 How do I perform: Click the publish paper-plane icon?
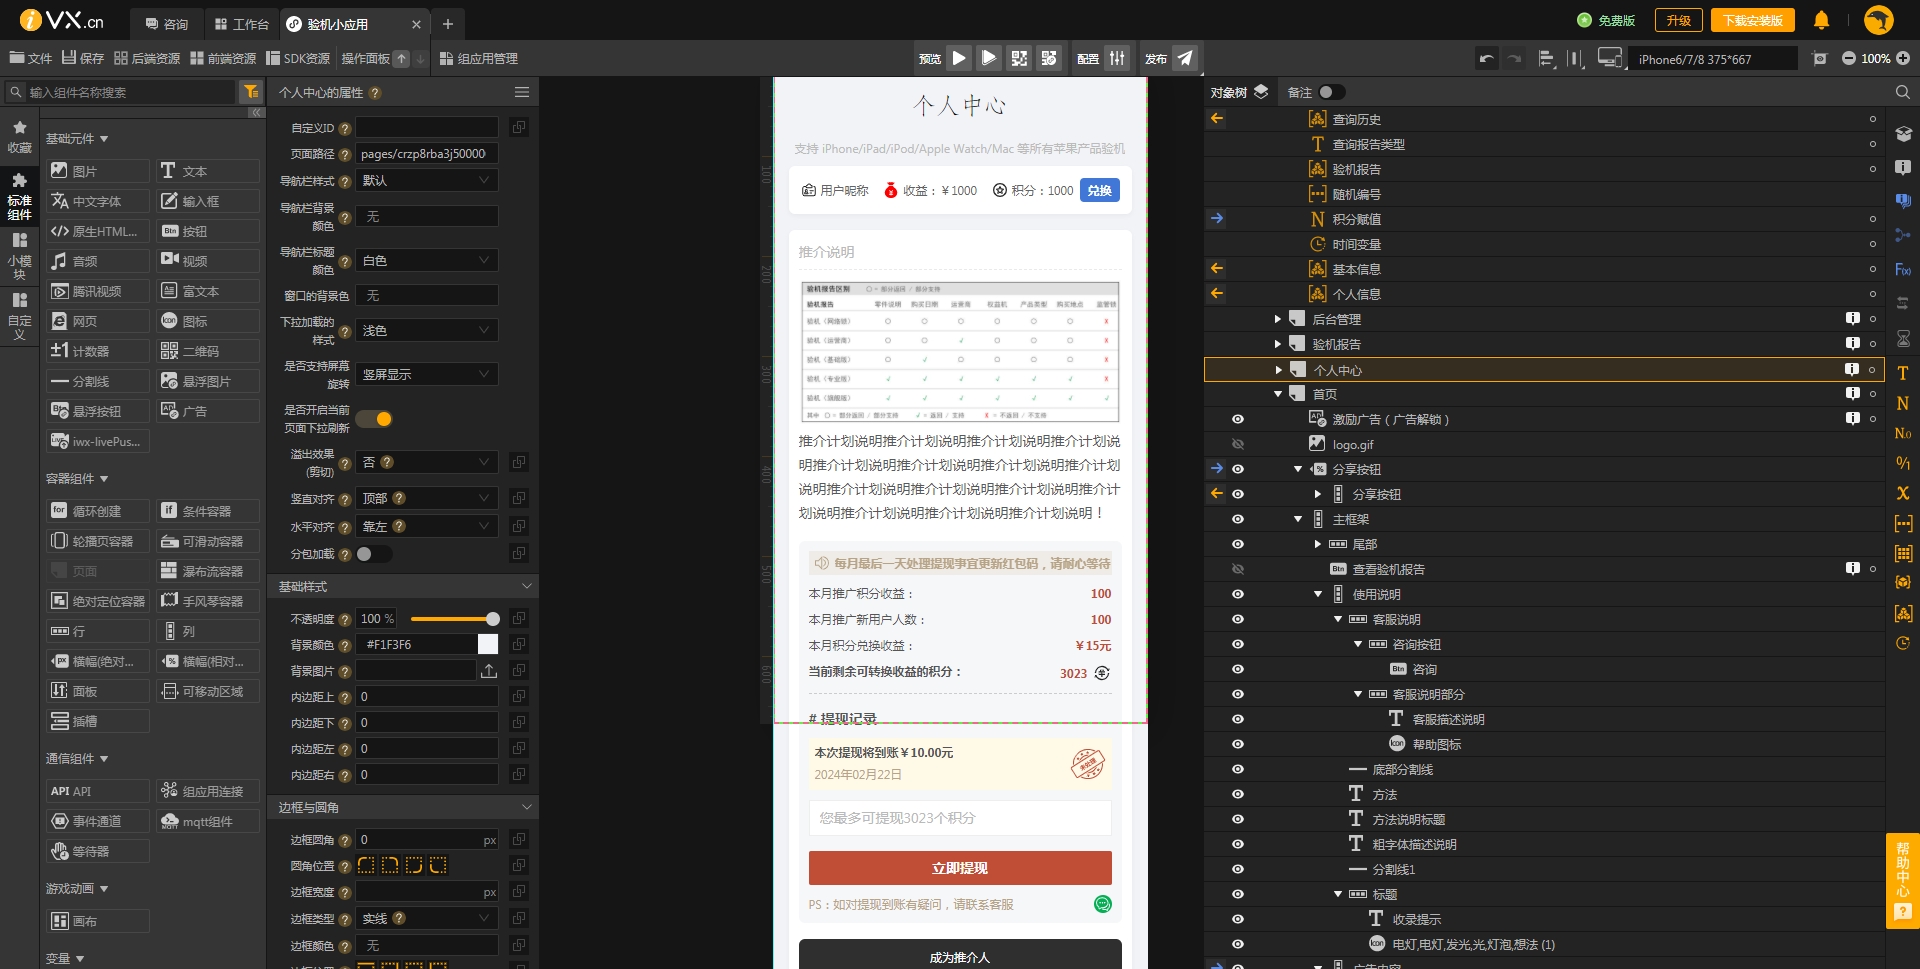tap(1185, 58)
